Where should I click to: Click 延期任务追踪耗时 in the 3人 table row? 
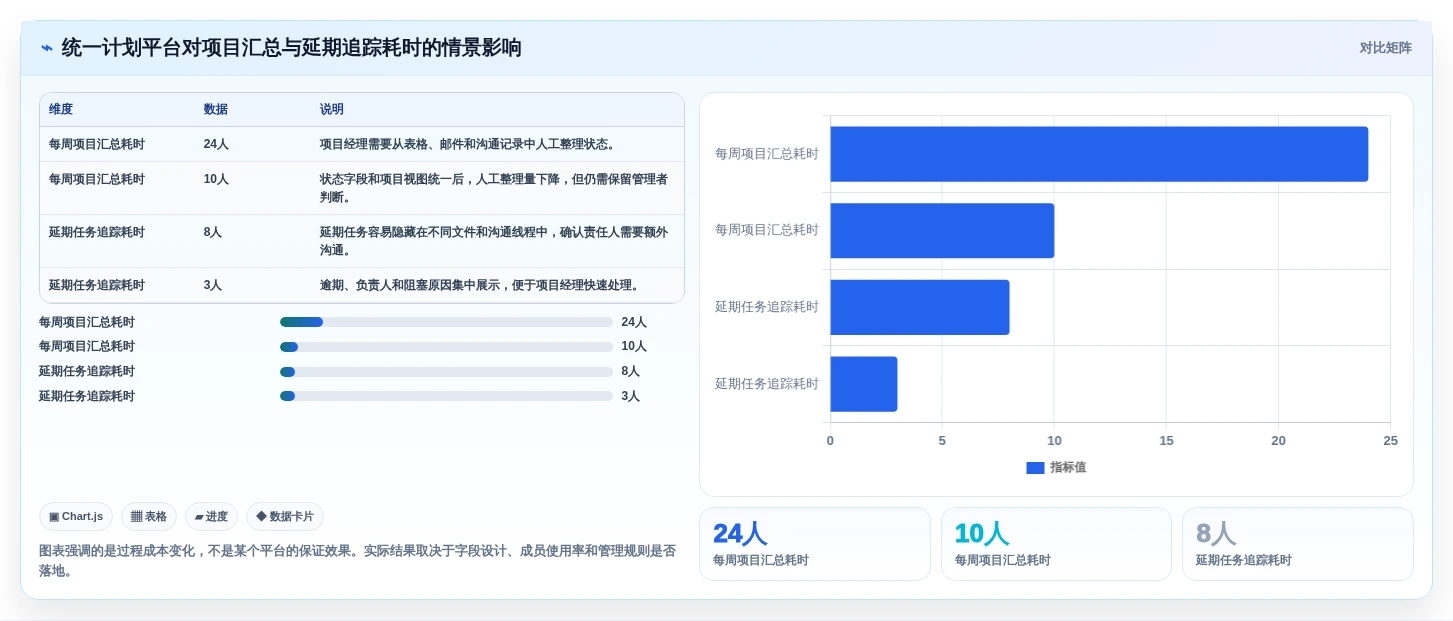(97, 285)
